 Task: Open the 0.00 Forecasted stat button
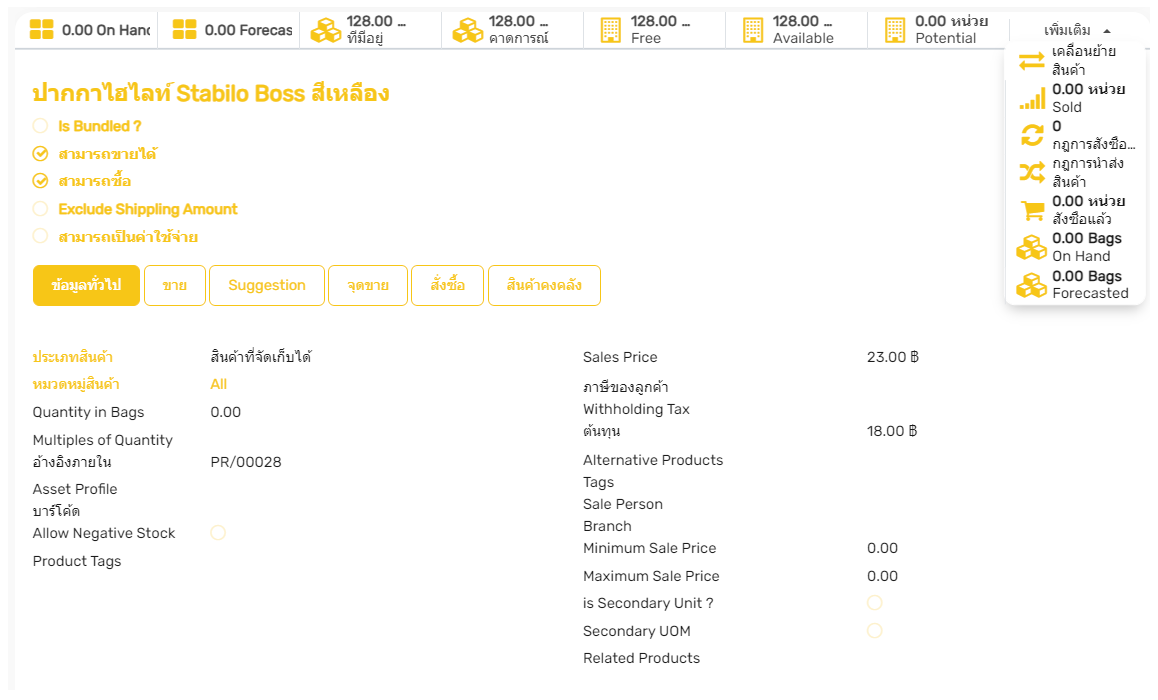[229, 30]
